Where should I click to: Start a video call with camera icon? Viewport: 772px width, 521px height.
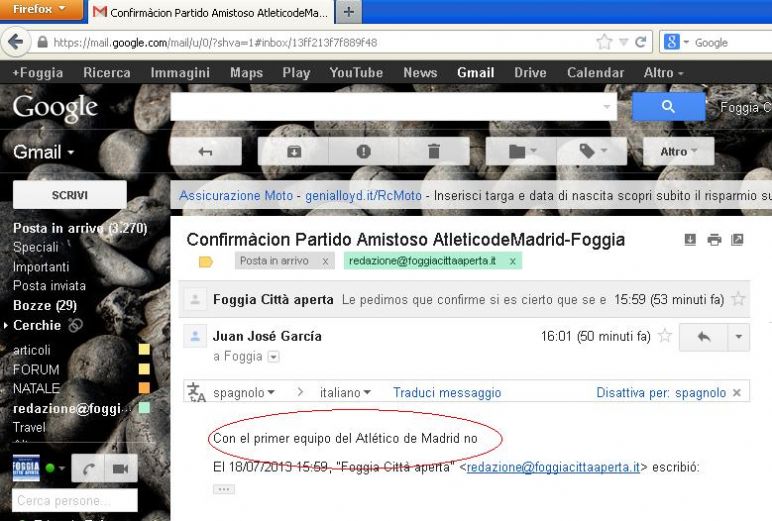[x=121, y=468]
